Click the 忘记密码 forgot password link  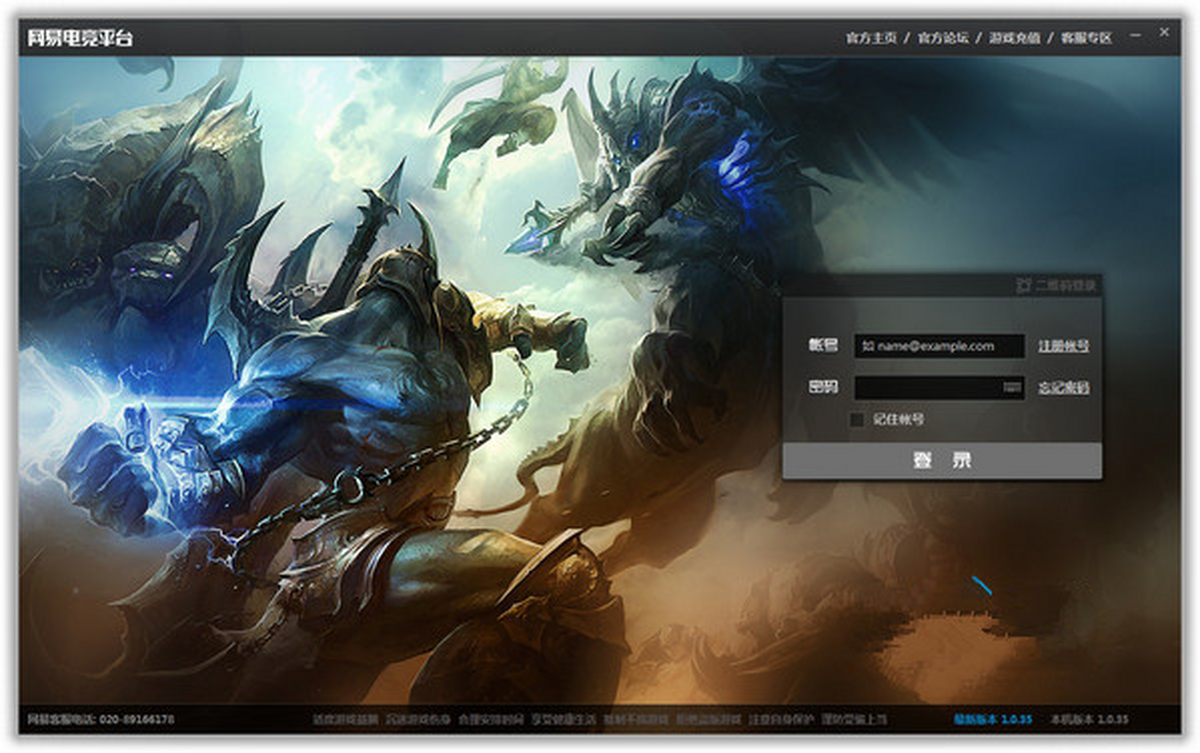click(1063, 387)
